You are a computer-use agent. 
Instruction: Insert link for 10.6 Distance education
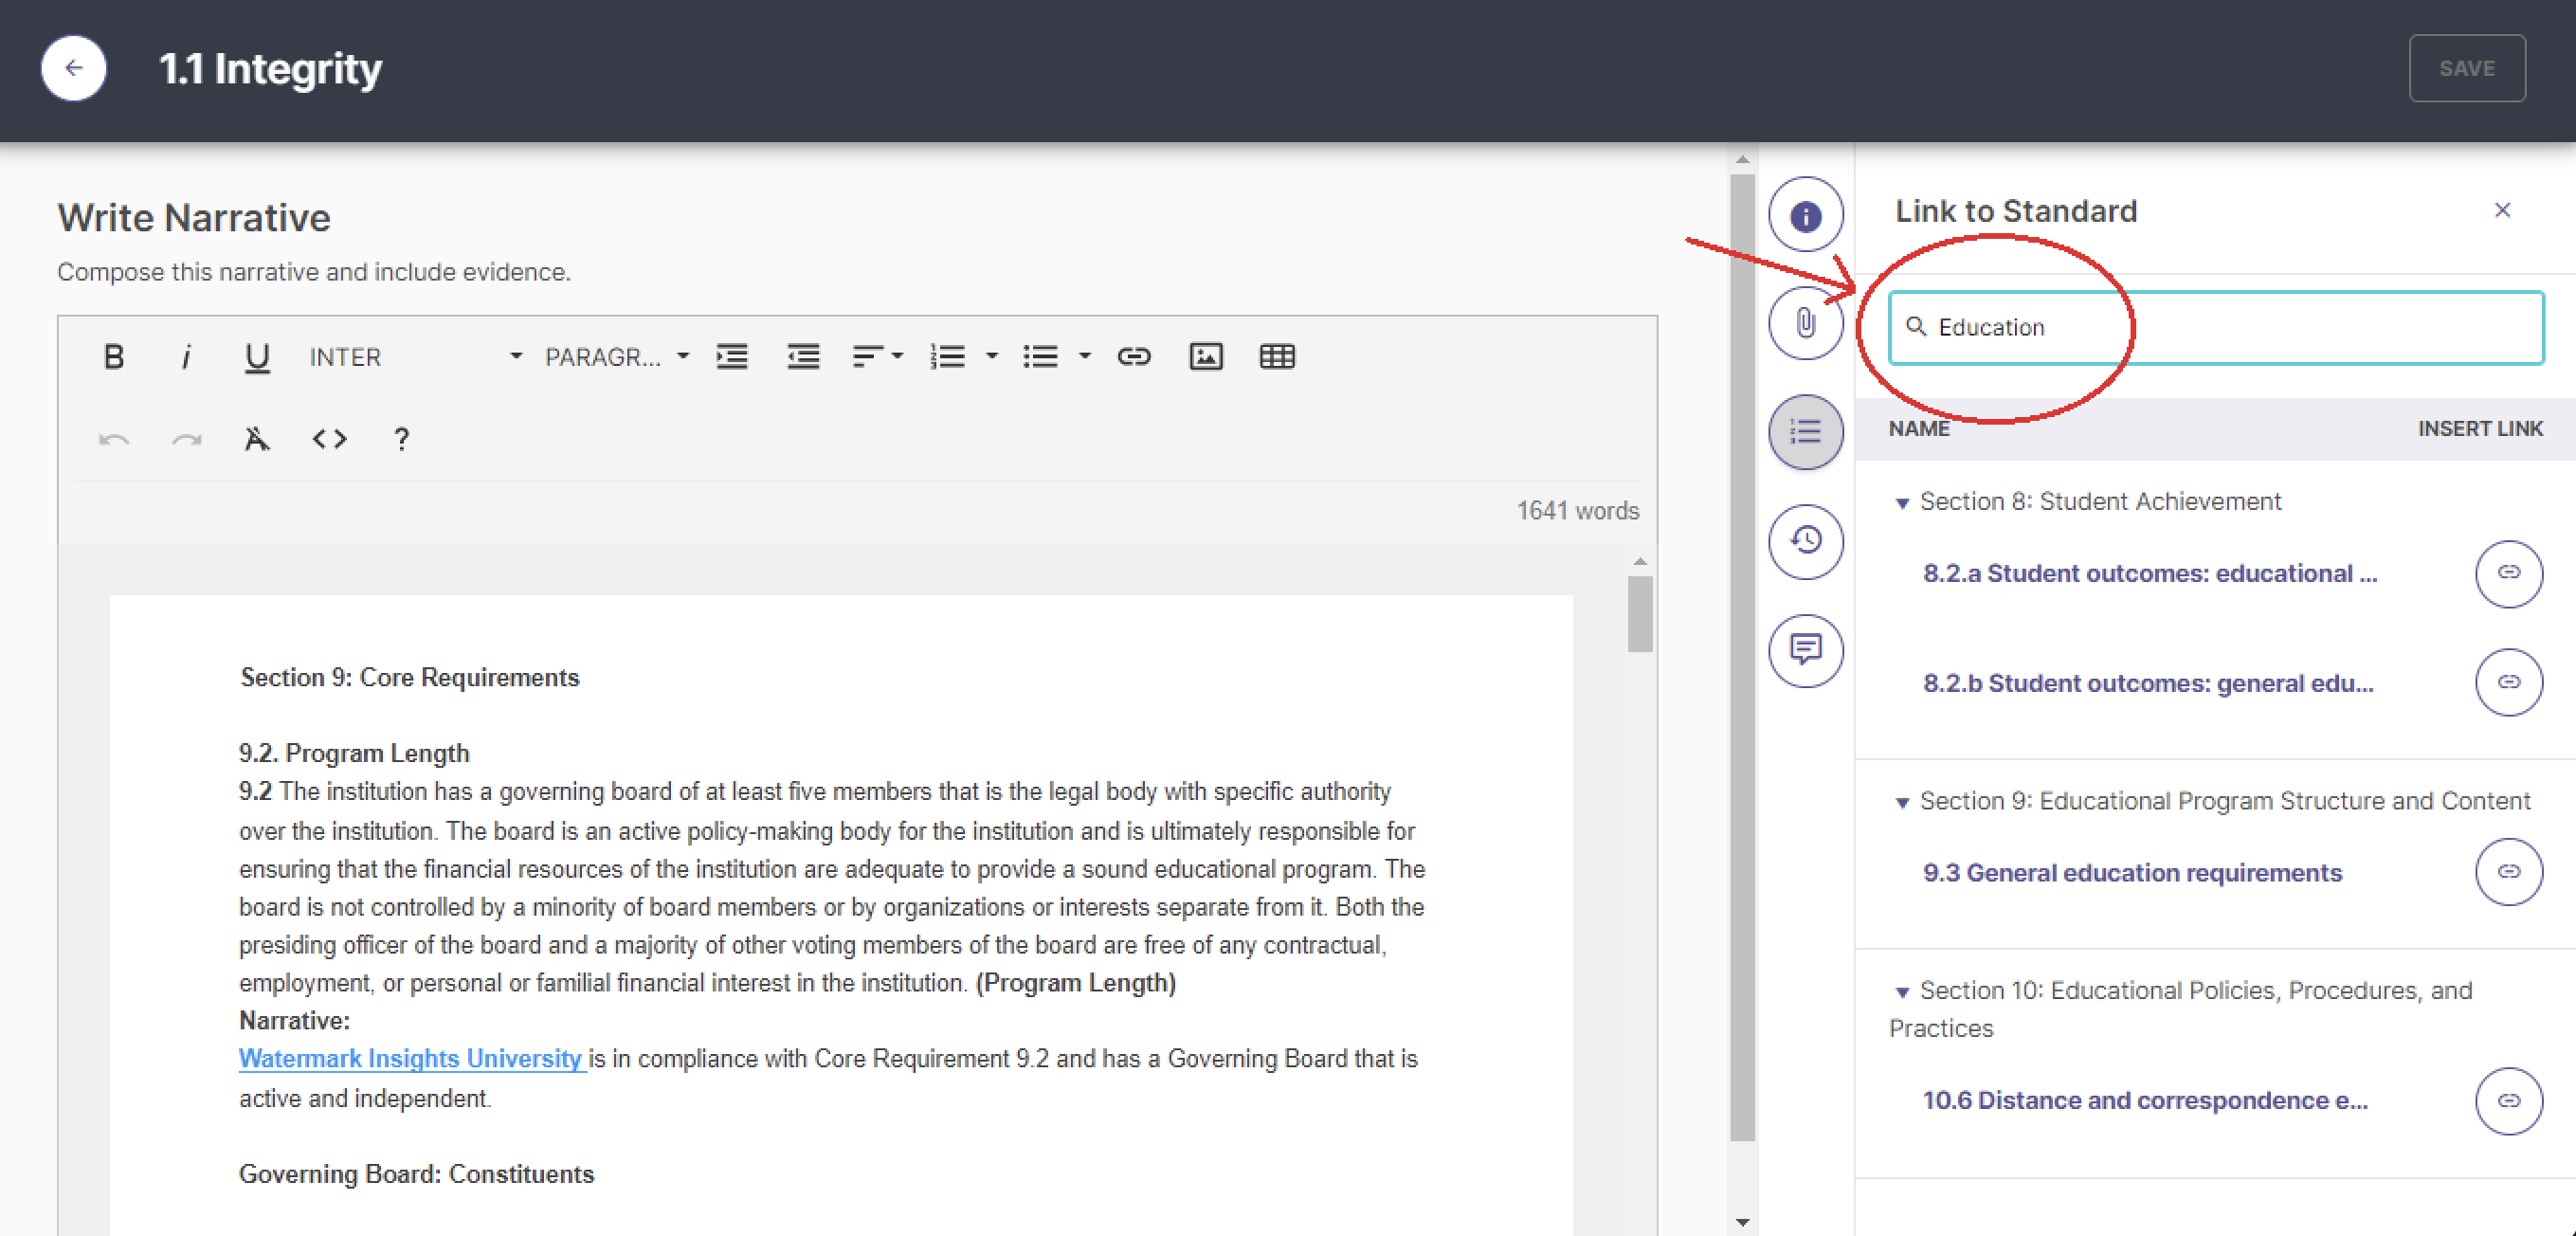(2508, 1101)
